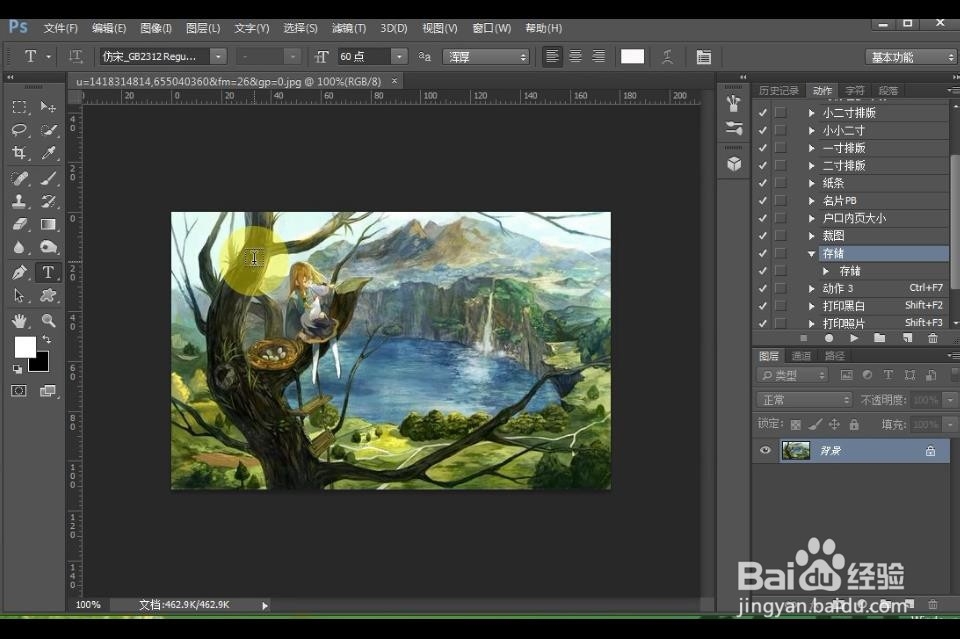This screenshot has height=639, width=960.
Task: Hide the 背景 layer with eye icon
Action: [x=765, y=450]
